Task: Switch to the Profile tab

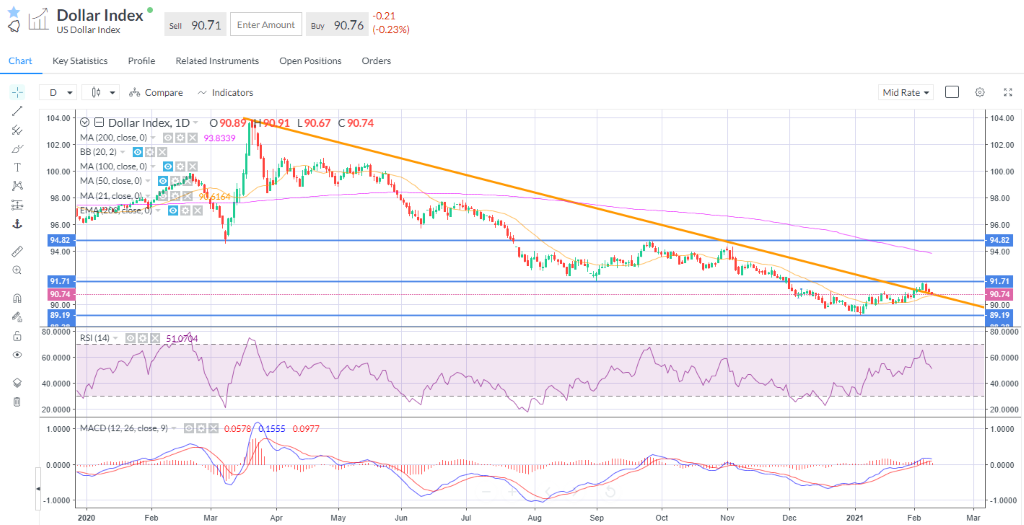Action: [x=141, y=61]
